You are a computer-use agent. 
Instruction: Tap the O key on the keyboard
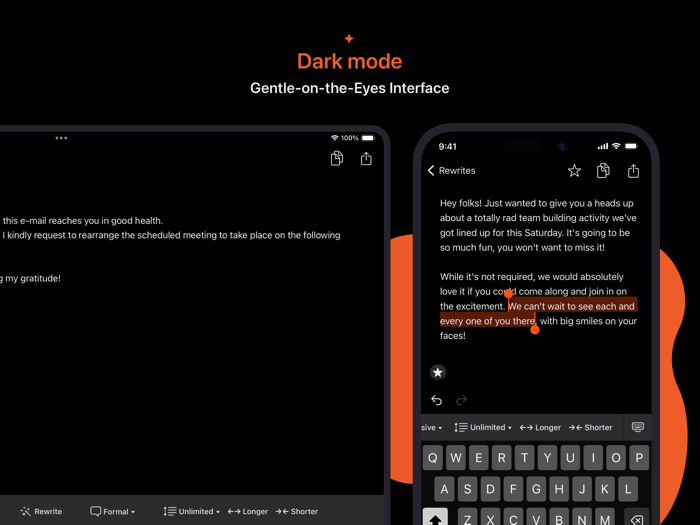pyautogui.click(x=616, y=458)
